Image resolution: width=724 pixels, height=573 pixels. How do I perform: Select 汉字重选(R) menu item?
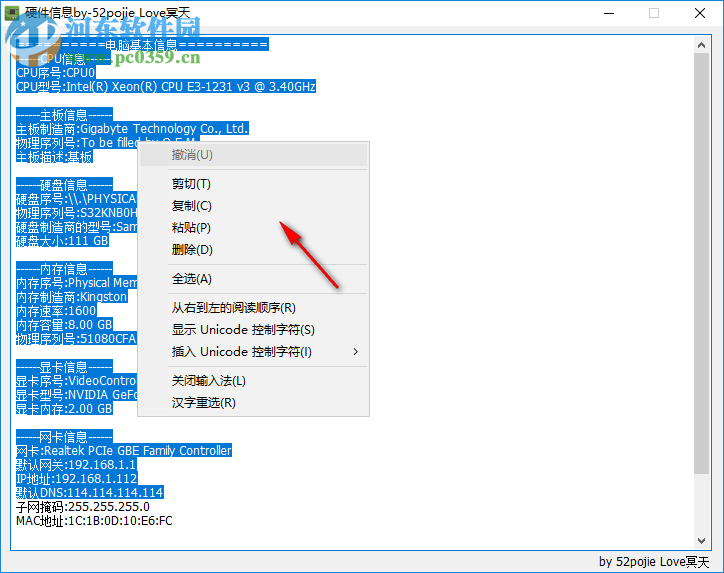coord(253,403)
